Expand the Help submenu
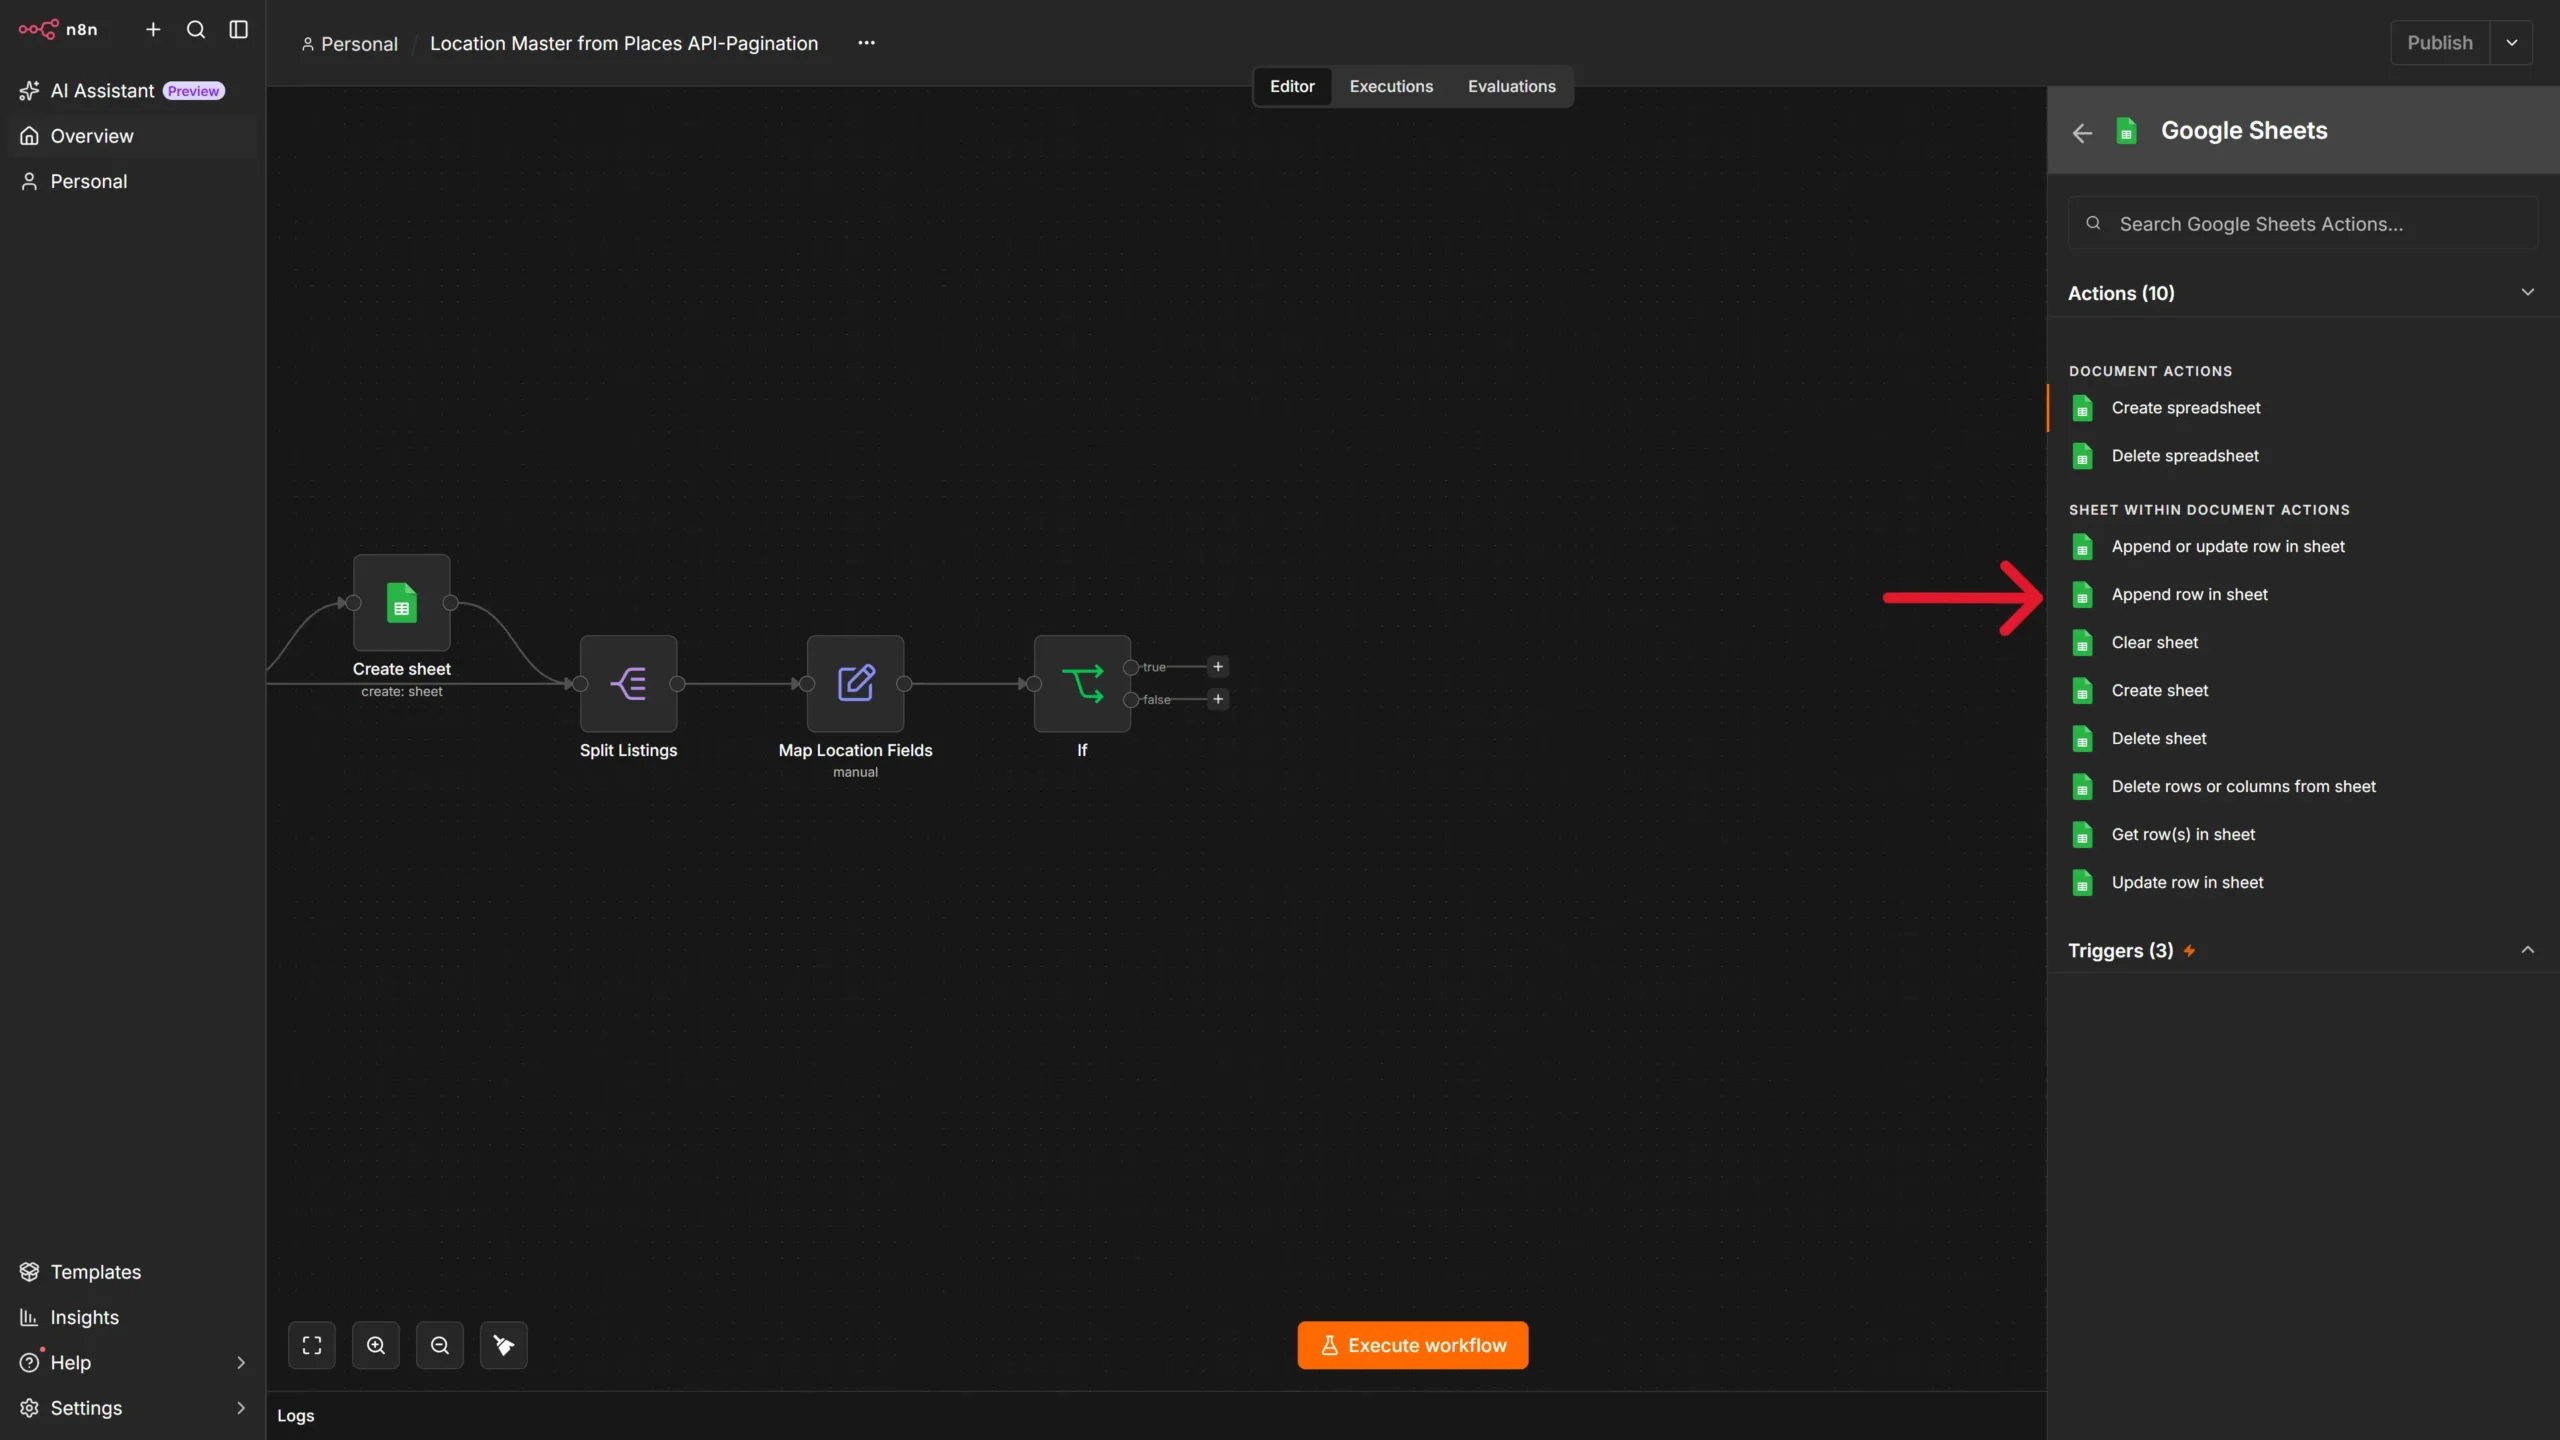The width and height of the screenshot is (2560, 1440). 241,1362
